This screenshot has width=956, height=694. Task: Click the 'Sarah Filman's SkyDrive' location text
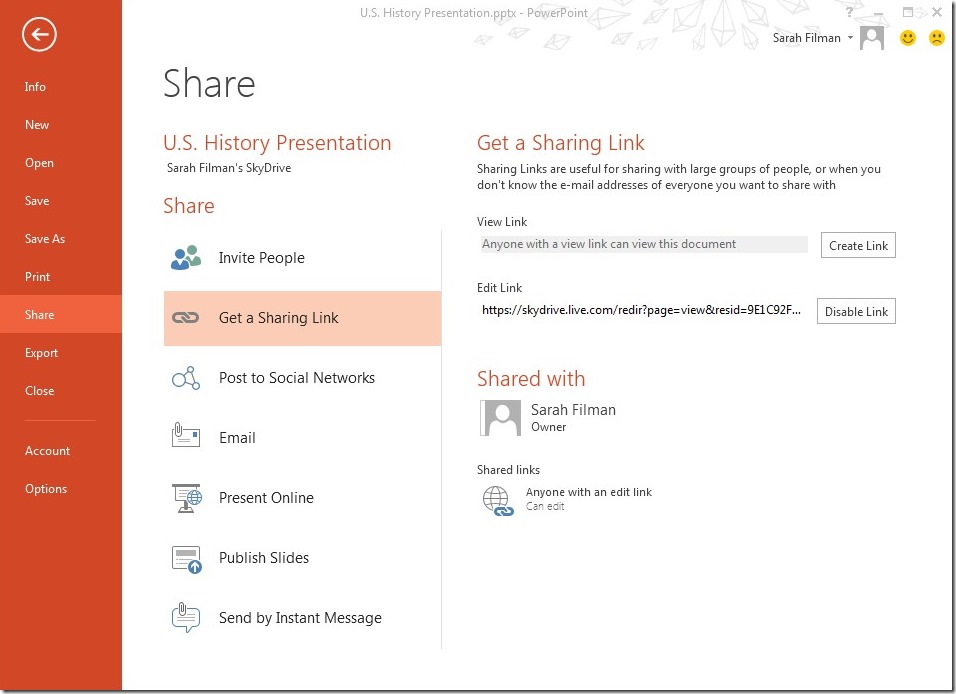click(x=229, y=168)
